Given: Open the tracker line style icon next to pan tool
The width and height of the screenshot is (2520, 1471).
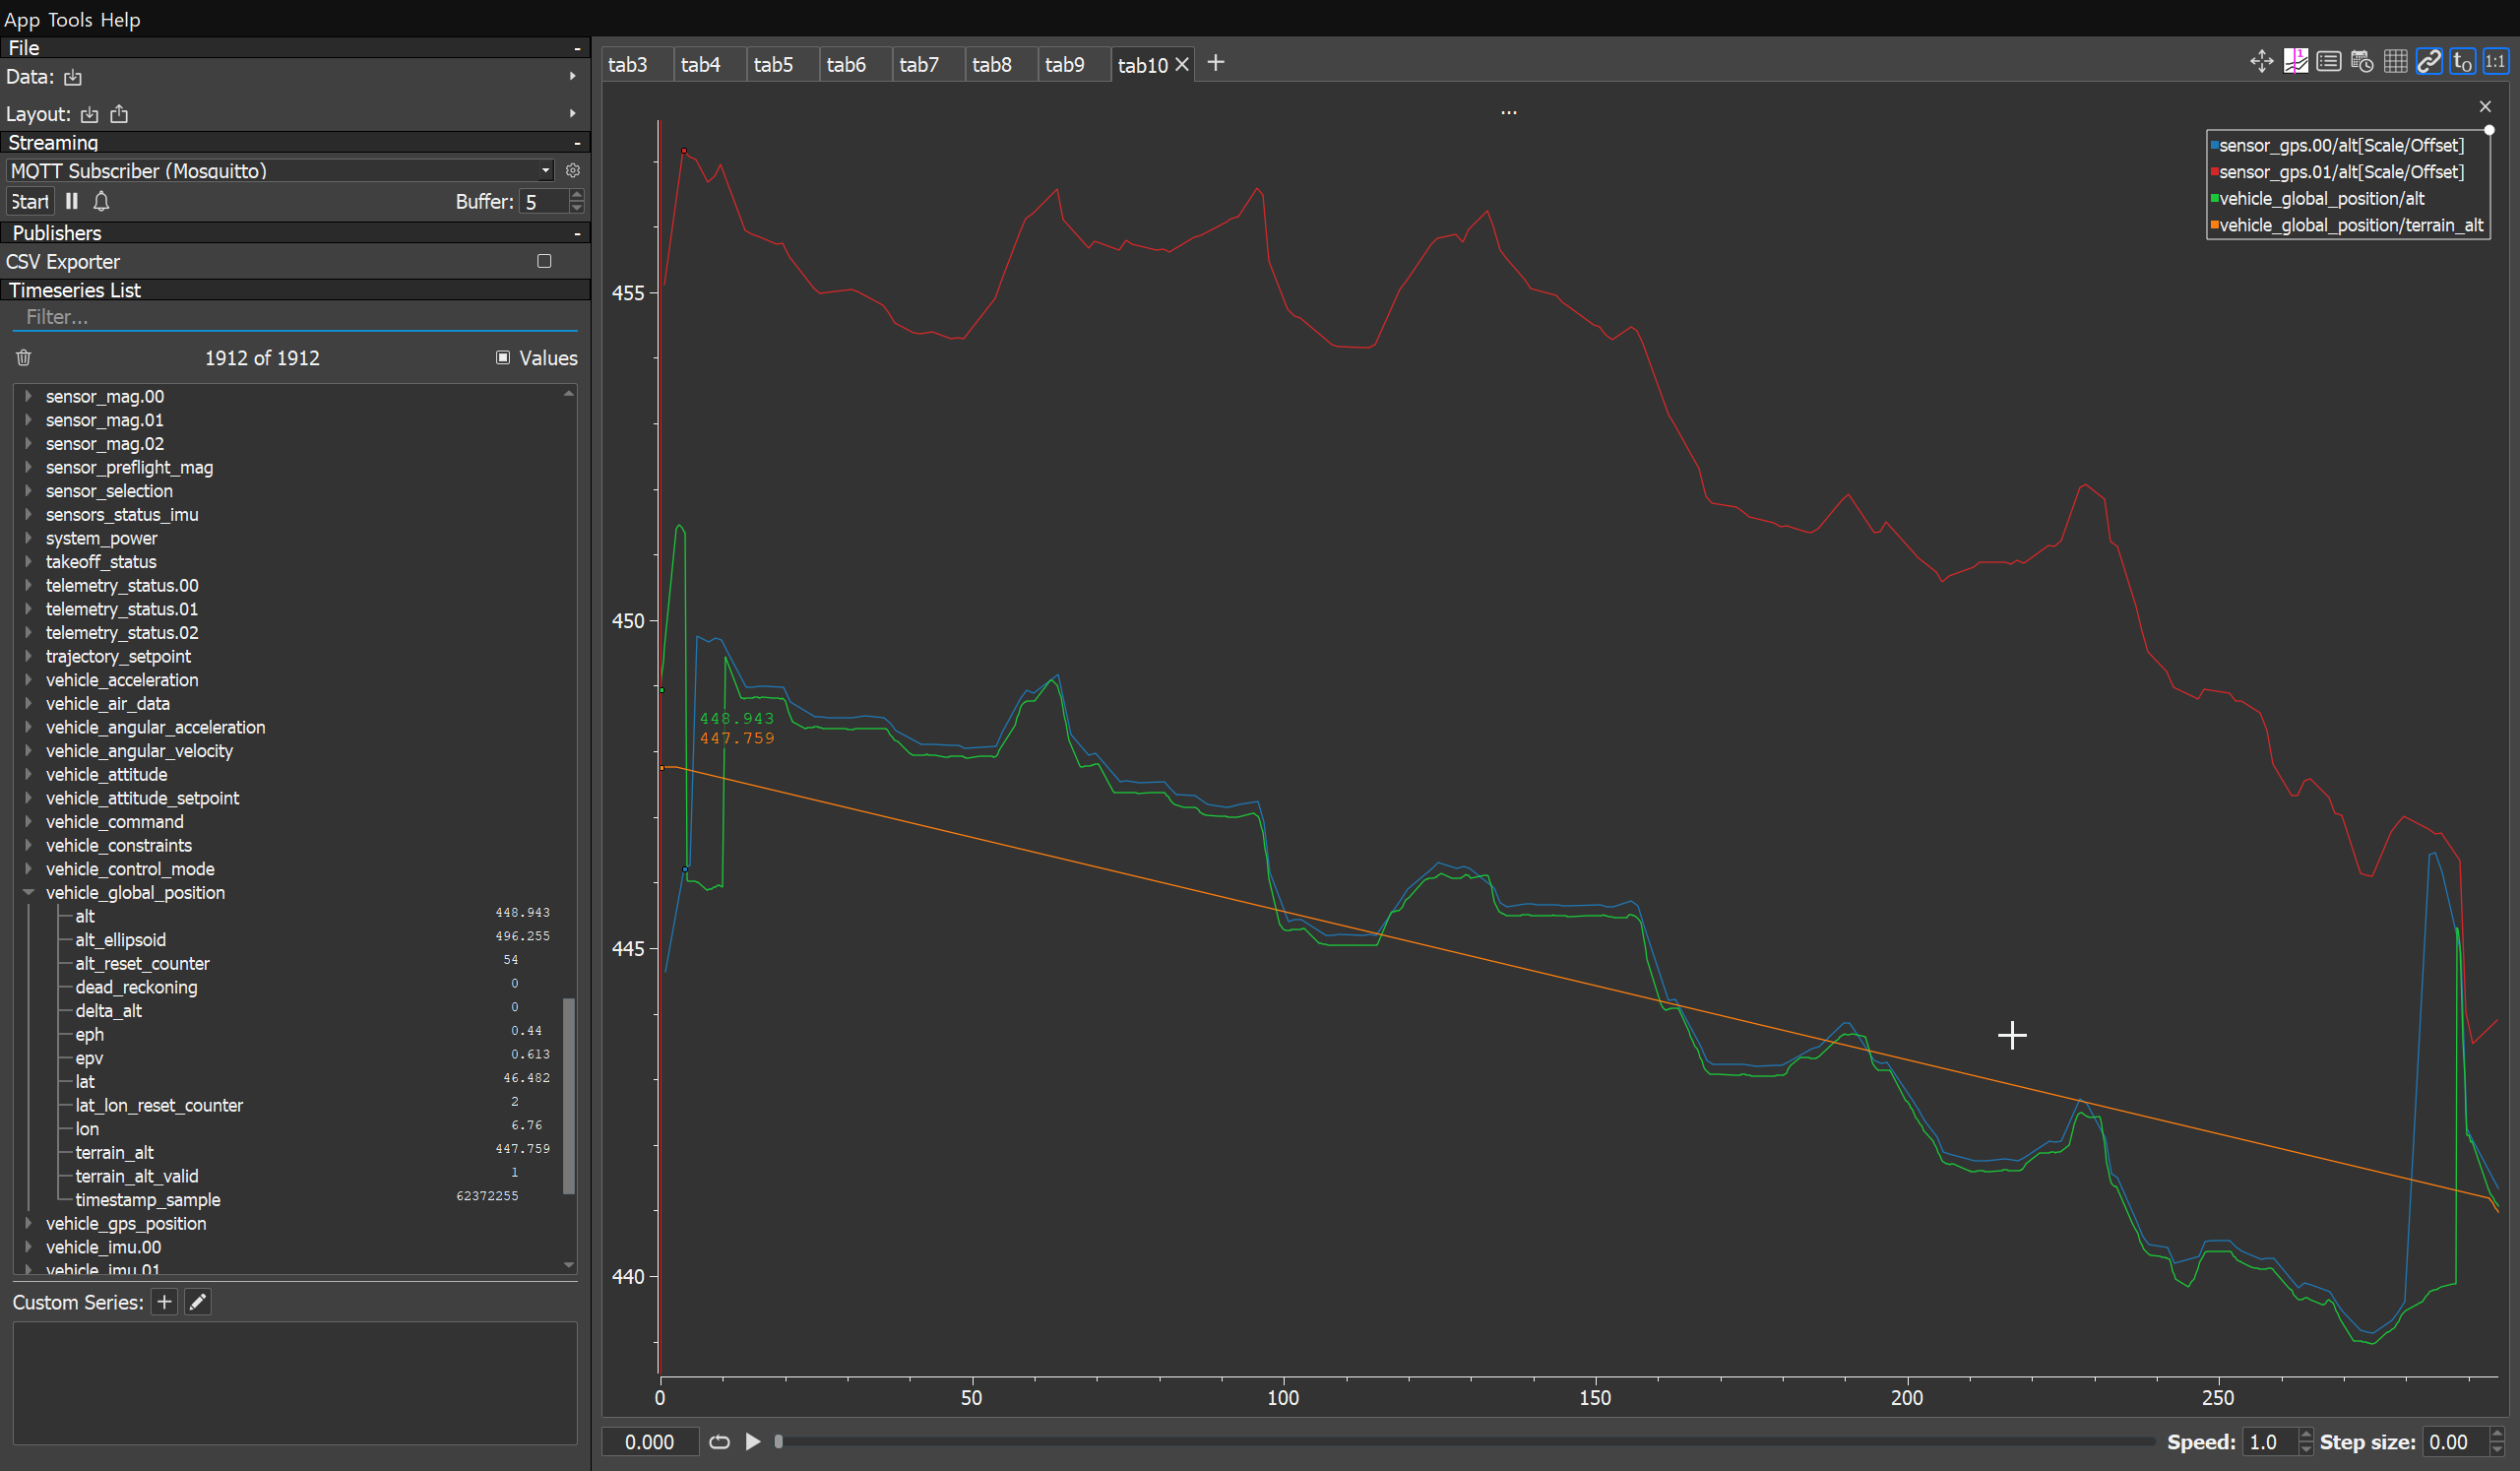Looking at the screenshot, I should coord(2295,61).
